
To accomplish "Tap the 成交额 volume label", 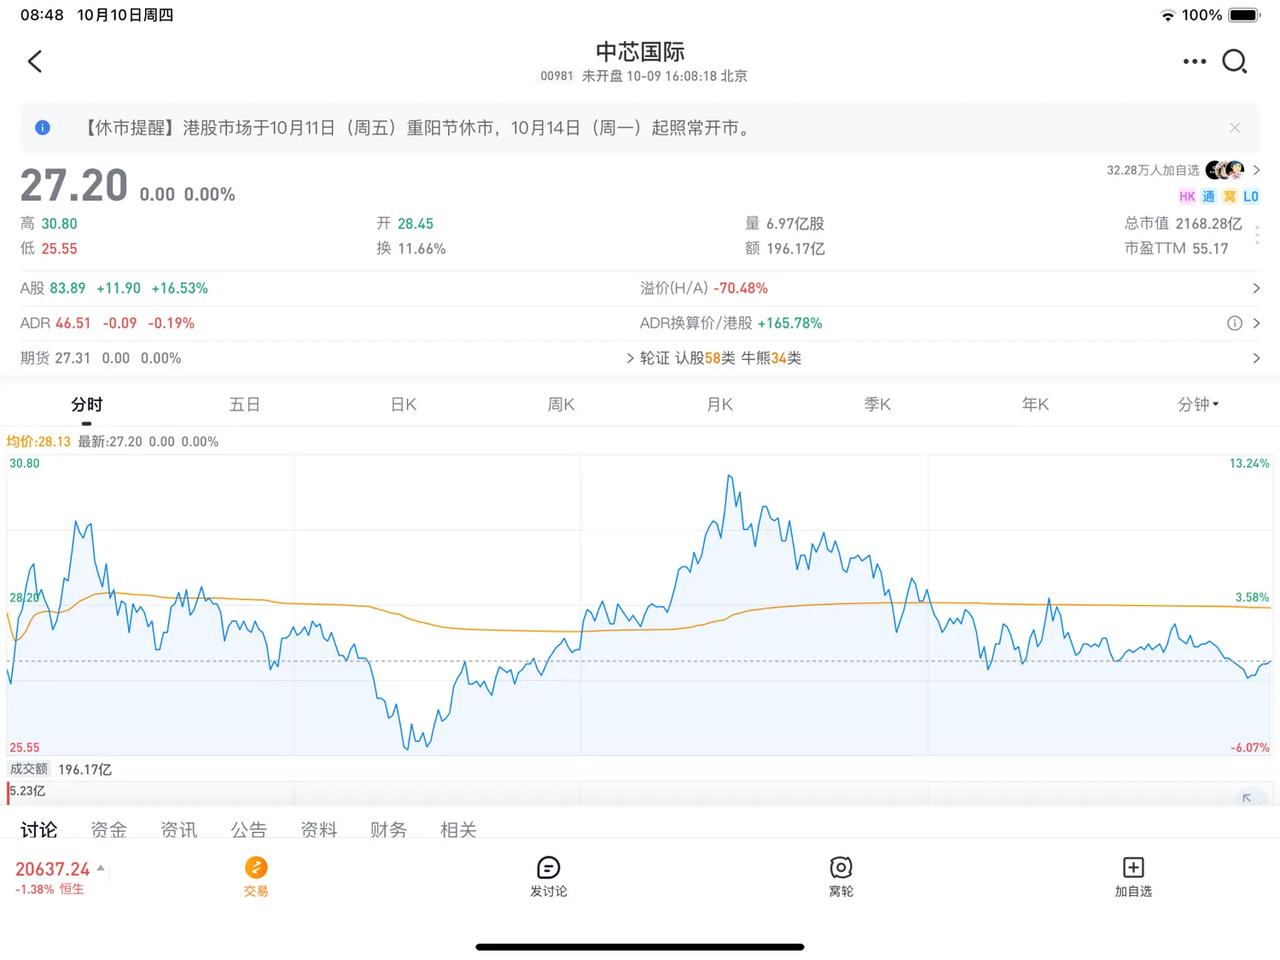I will [29, 769].
